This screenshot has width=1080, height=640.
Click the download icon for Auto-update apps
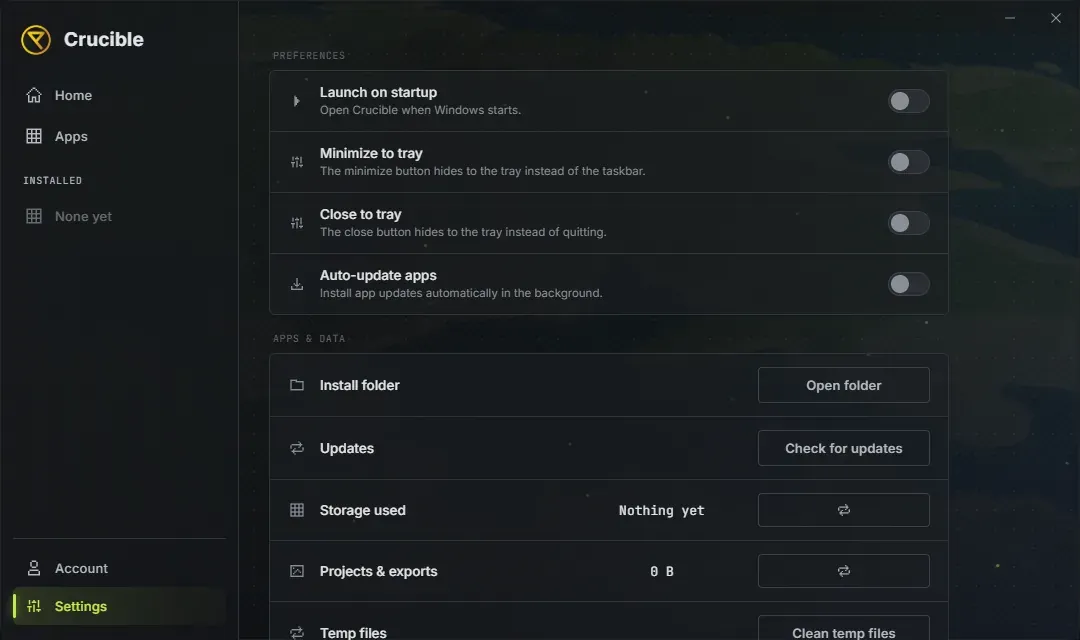[x=297, y=285]
